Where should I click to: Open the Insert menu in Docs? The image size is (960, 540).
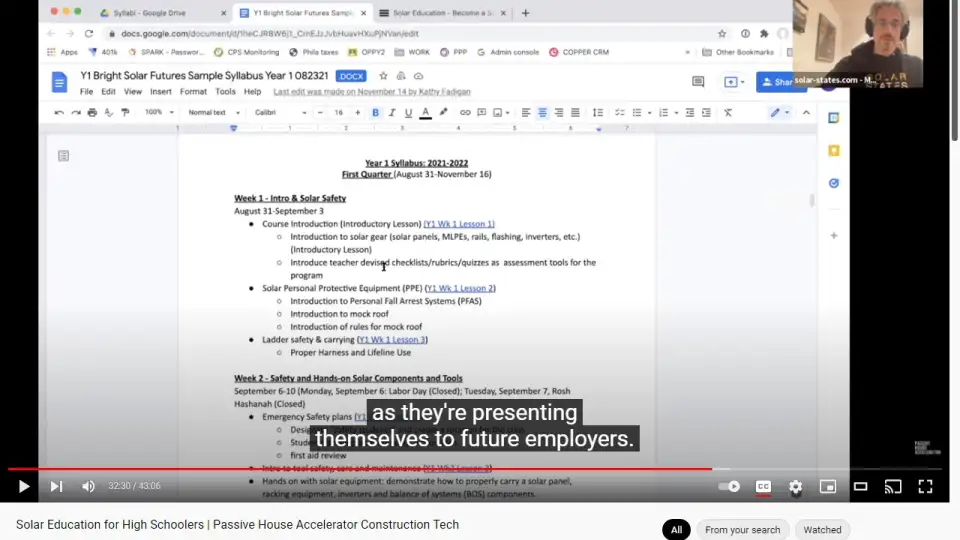pyautogui.click(x=161, y=92)
